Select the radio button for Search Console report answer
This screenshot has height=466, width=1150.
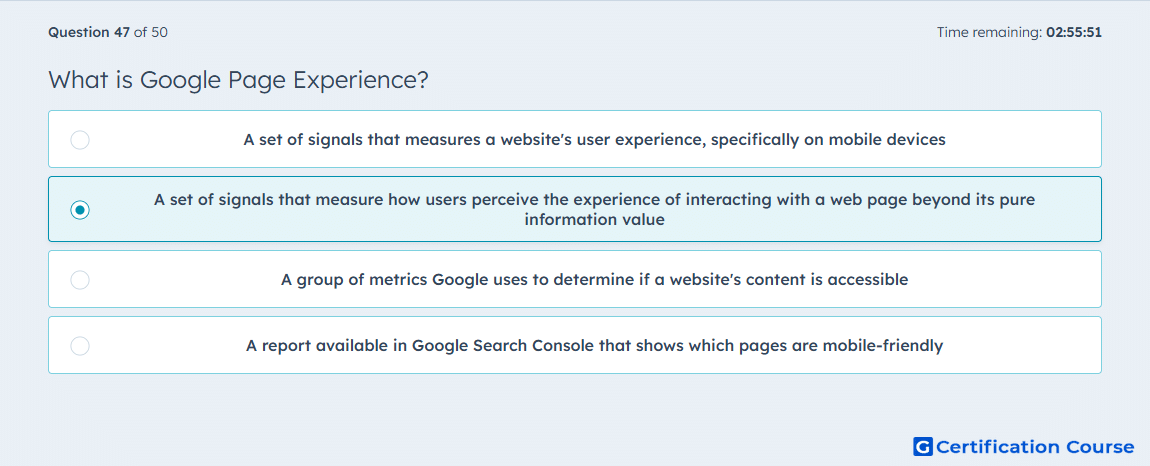(80, 346)
